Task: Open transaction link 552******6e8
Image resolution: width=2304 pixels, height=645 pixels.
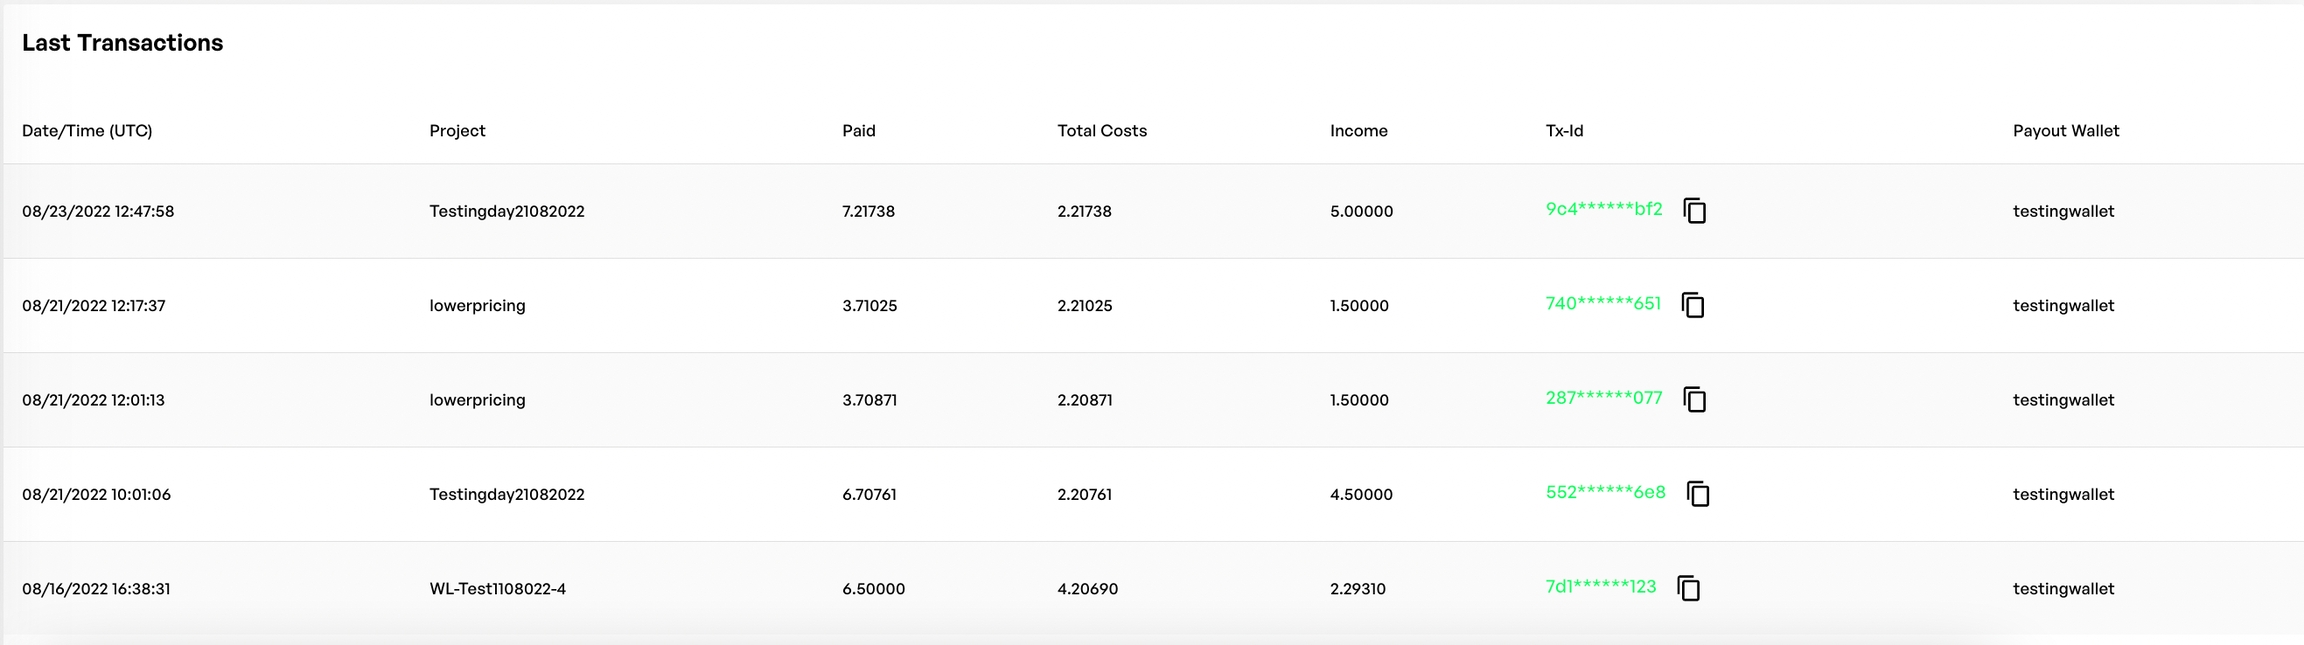Action: (x=1605, y=492)
